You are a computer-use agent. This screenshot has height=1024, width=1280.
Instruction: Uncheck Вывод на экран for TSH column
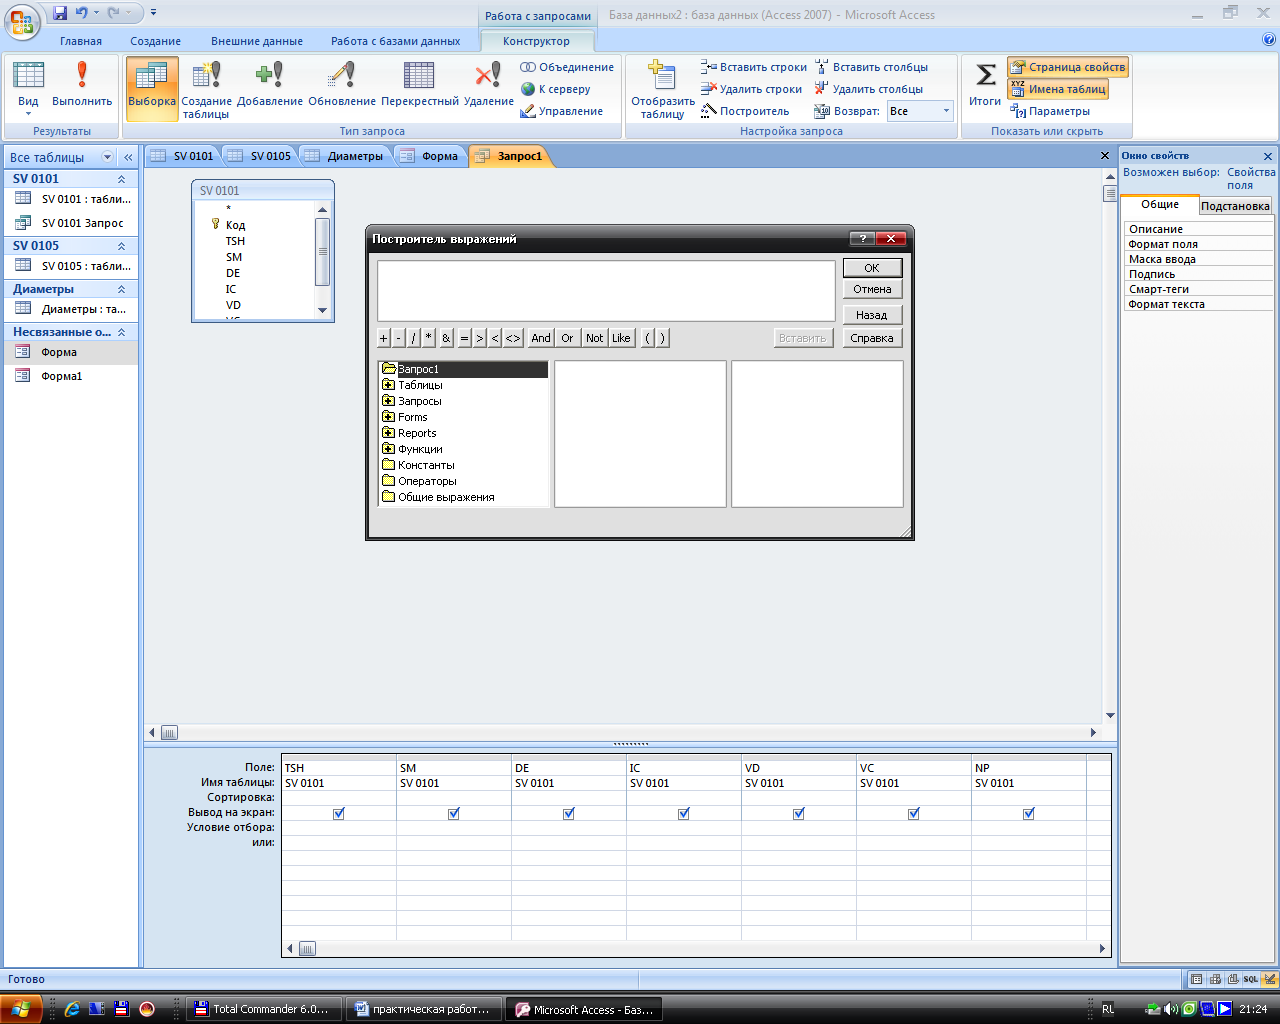click(x=339, y=813)
